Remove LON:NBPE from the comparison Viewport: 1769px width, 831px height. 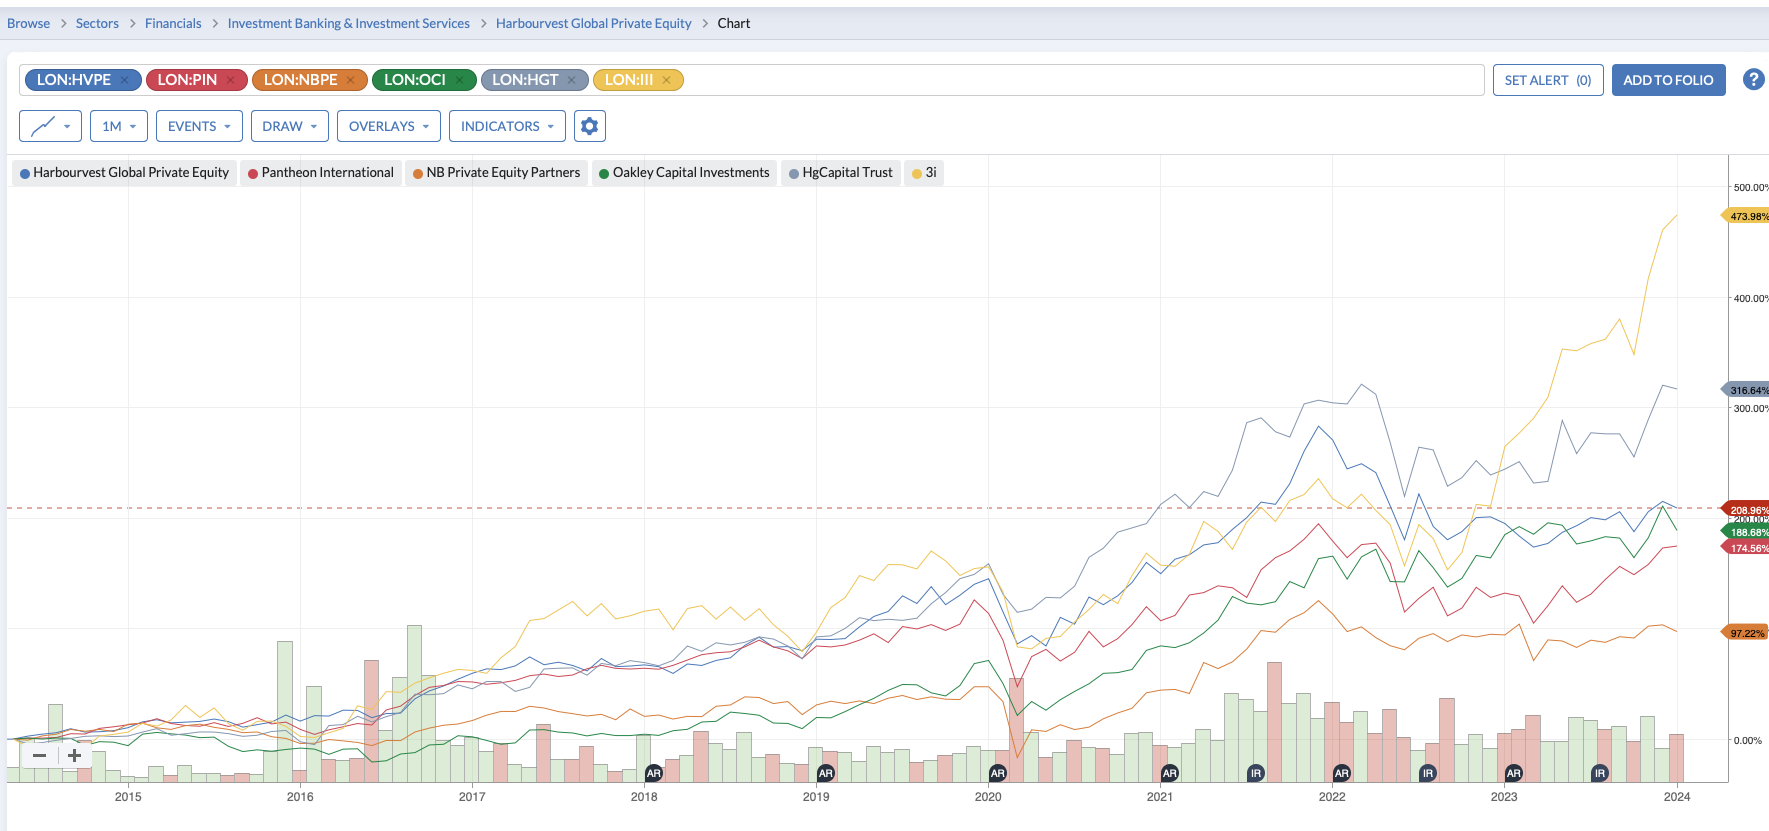[x=350, y=80]
